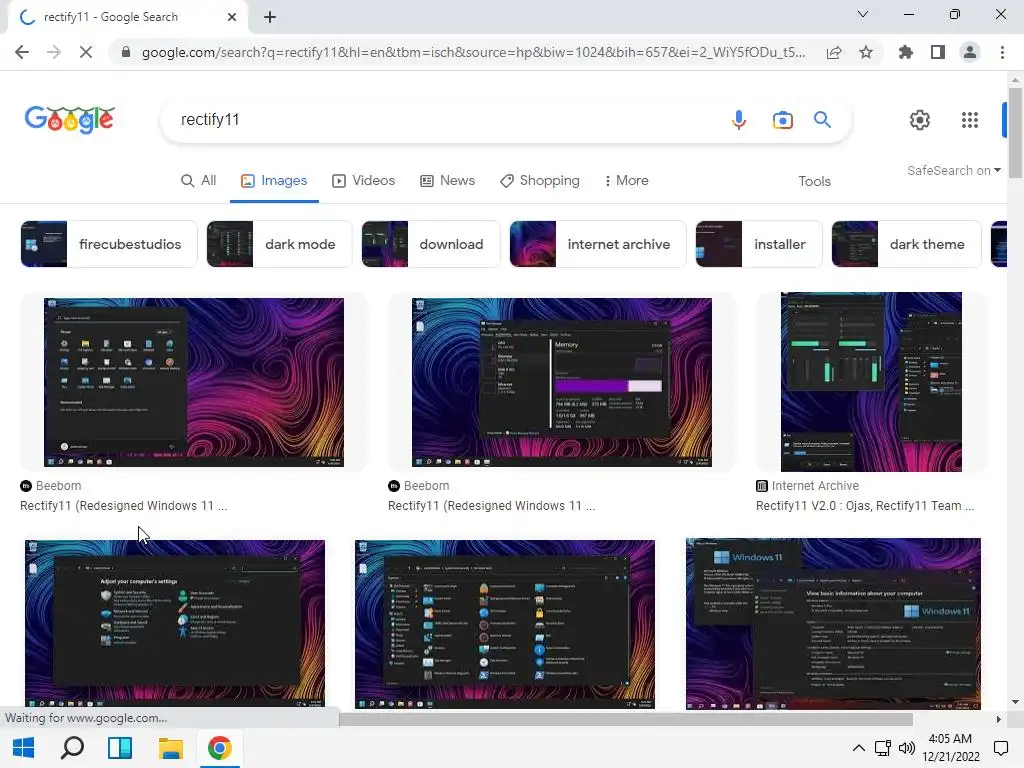The width and height of the screenshot is (1024, 768).
Task: Open Widgets from the taskbar
Action: [x=120, y=748]
